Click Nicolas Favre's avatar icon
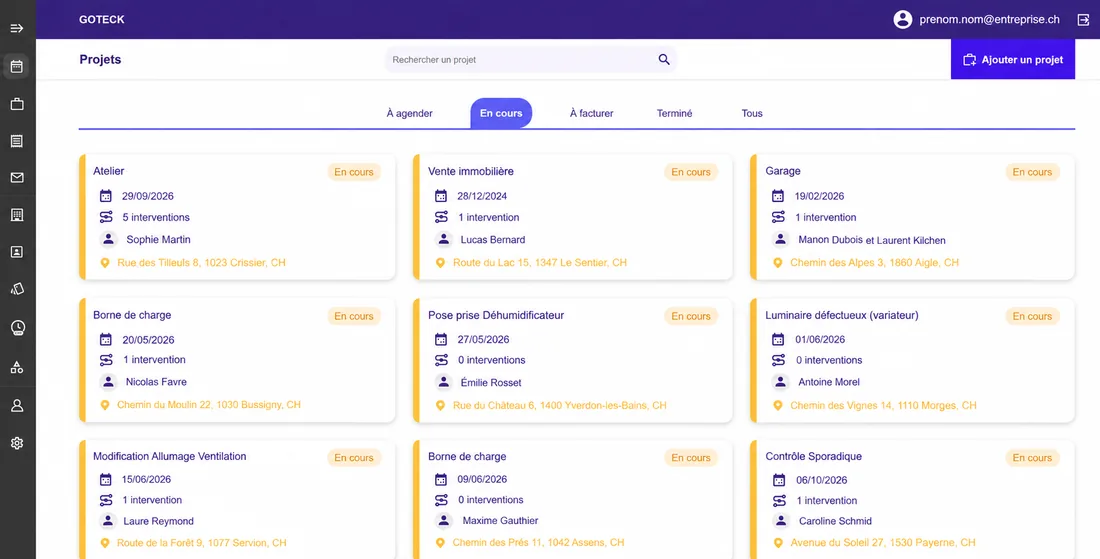Viewport: 1100px width, 559px height. pyautogui.click(x=108, y=382)
